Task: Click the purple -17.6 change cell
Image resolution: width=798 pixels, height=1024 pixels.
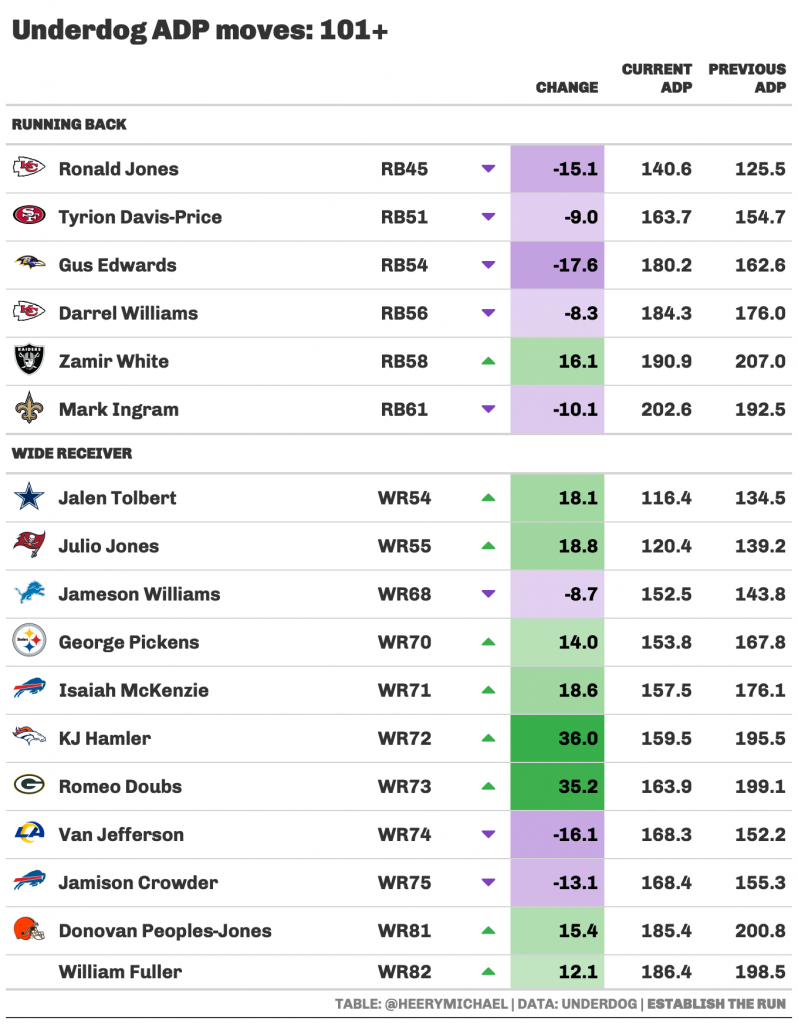Action: click(557, 265)
